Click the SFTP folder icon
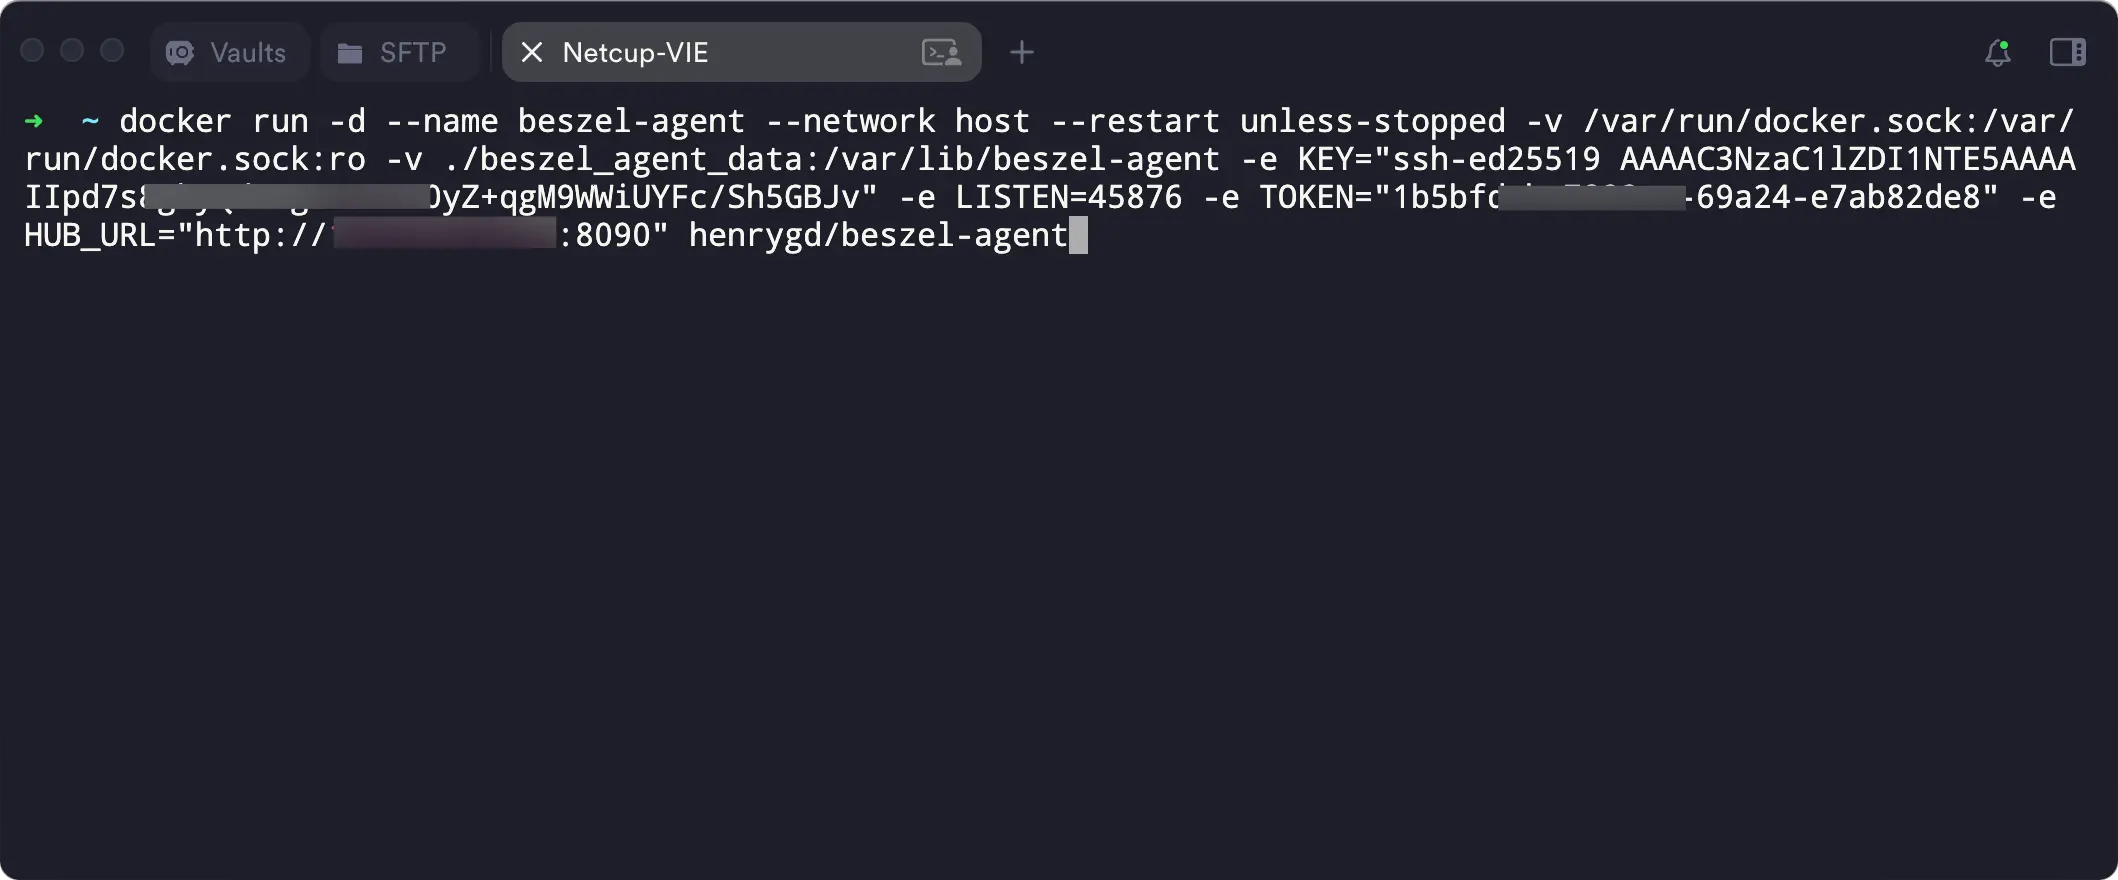Viewport: 2118px width, 880px height. pos(349,52)
